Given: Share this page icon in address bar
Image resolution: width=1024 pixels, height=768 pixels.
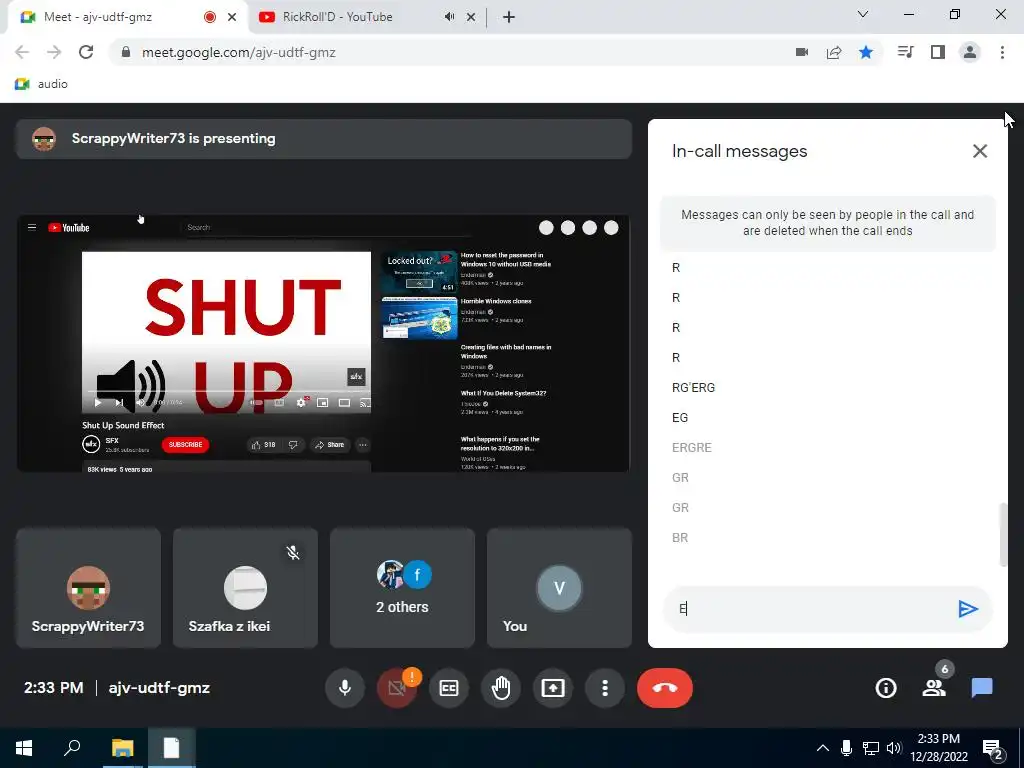Looking at the screenshot, I should [834, 52].
